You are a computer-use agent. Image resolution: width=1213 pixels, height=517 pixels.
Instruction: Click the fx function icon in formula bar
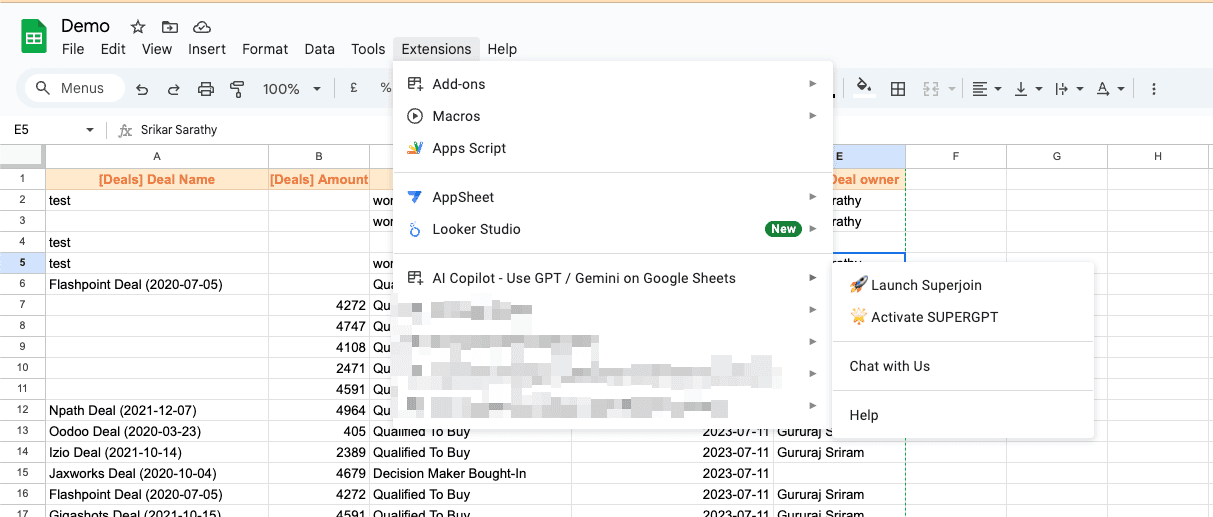[125, 130]
